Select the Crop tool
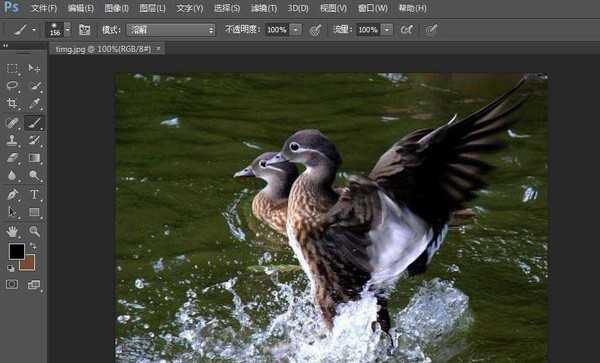600x363 pixels. (12, 103)
